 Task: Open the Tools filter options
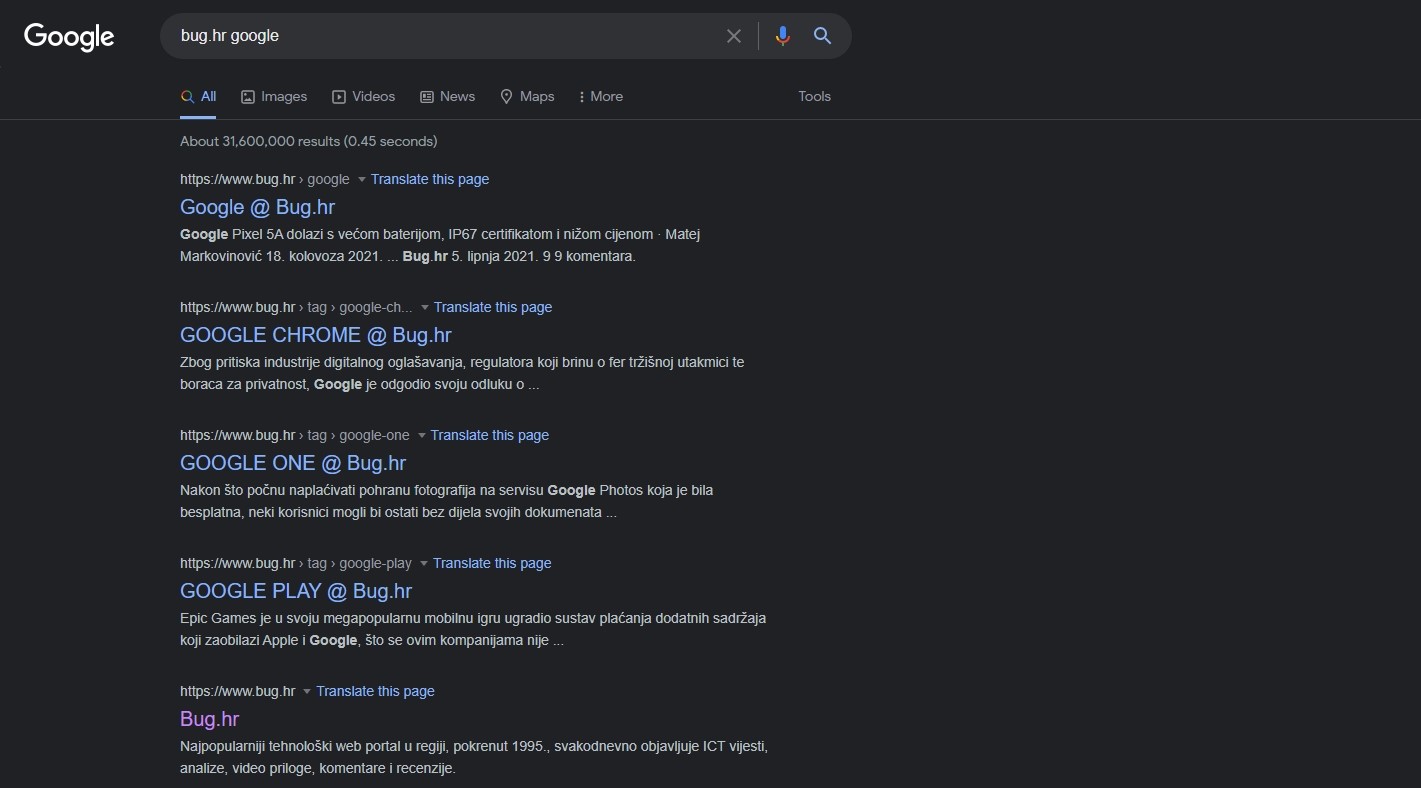pos(814,97)
